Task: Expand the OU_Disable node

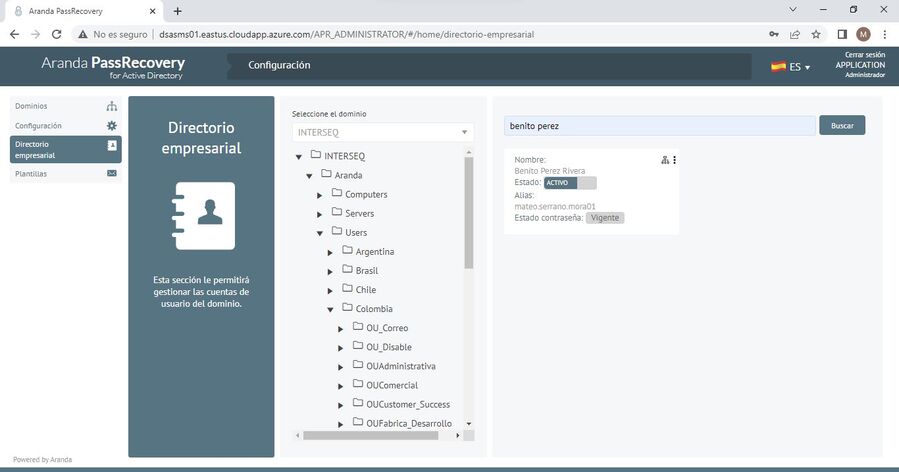Action: [x=340, y=348]
